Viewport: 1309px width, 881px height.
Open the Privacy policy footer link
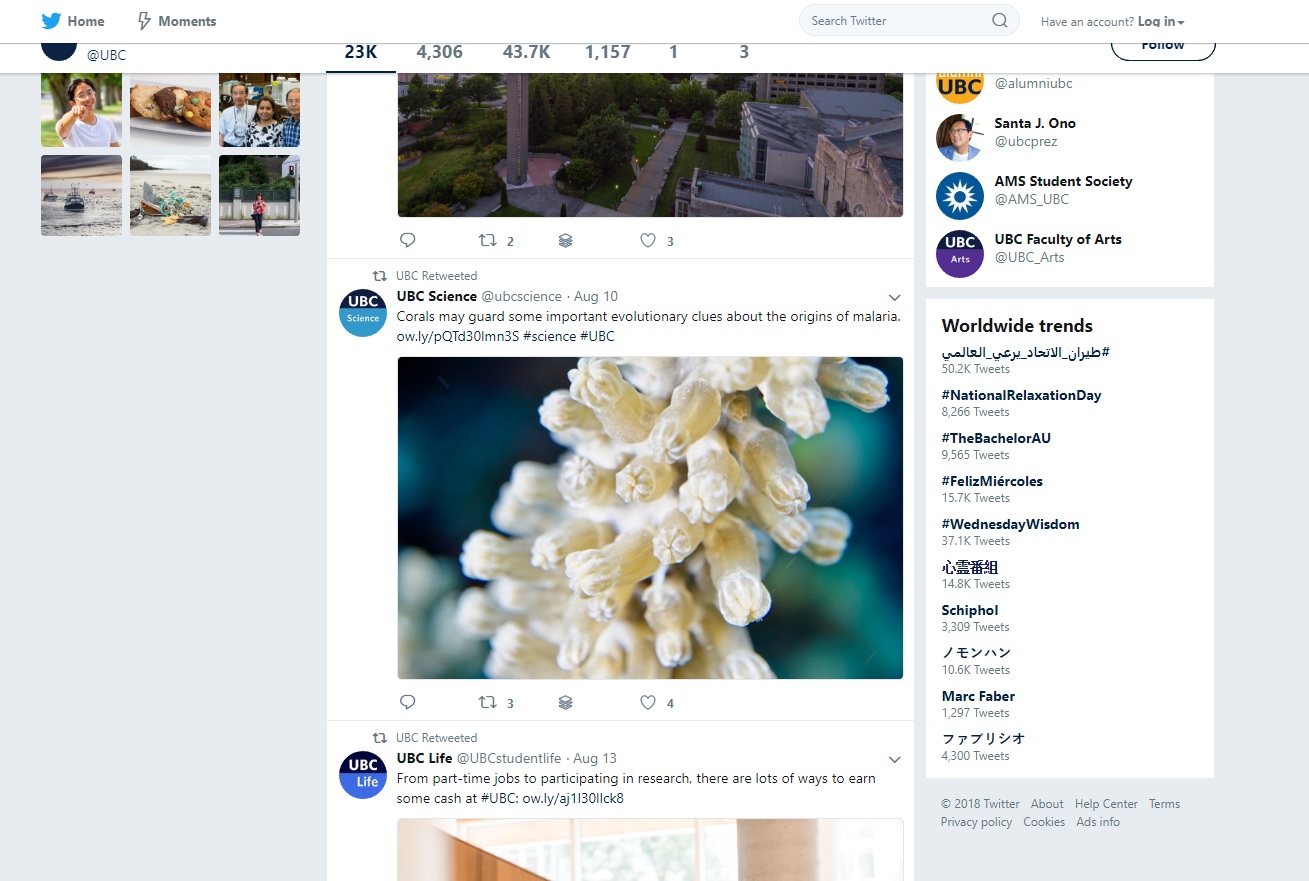point(976,822)
